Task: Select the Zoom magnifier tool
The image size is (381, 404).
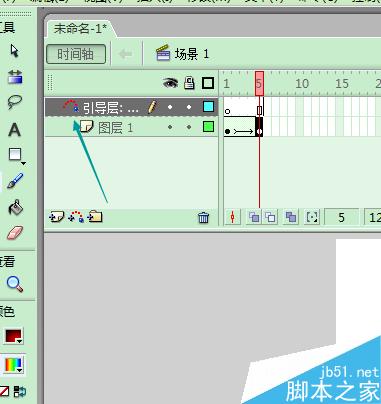Action: click(15, 284)
